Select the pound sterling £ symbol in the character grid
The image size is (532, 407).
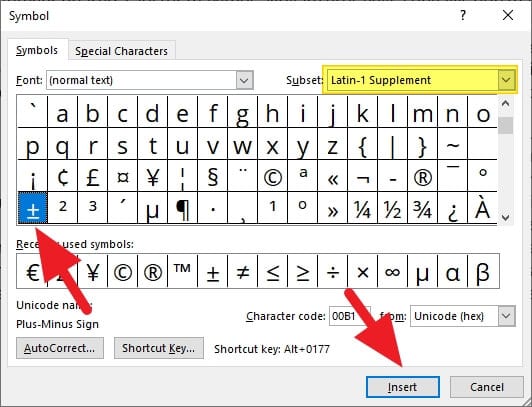point(93,176)
